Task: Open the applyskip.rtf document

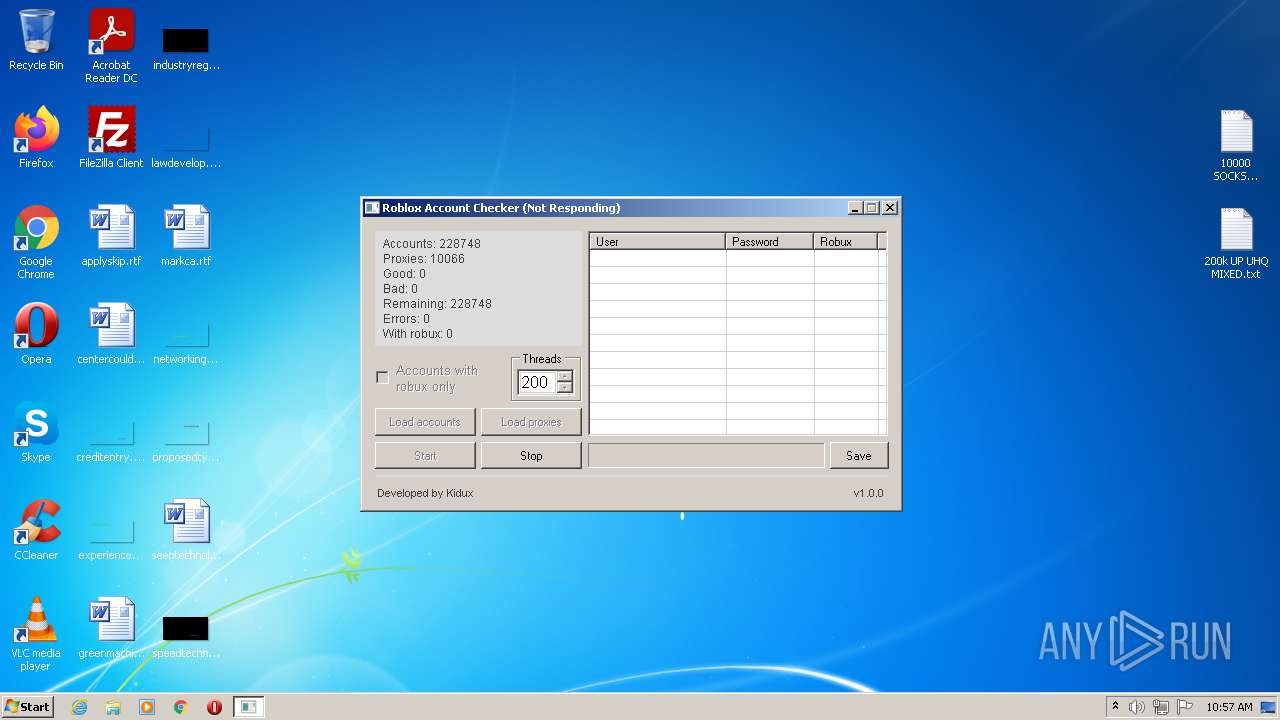Action: [x=111, y=236]
